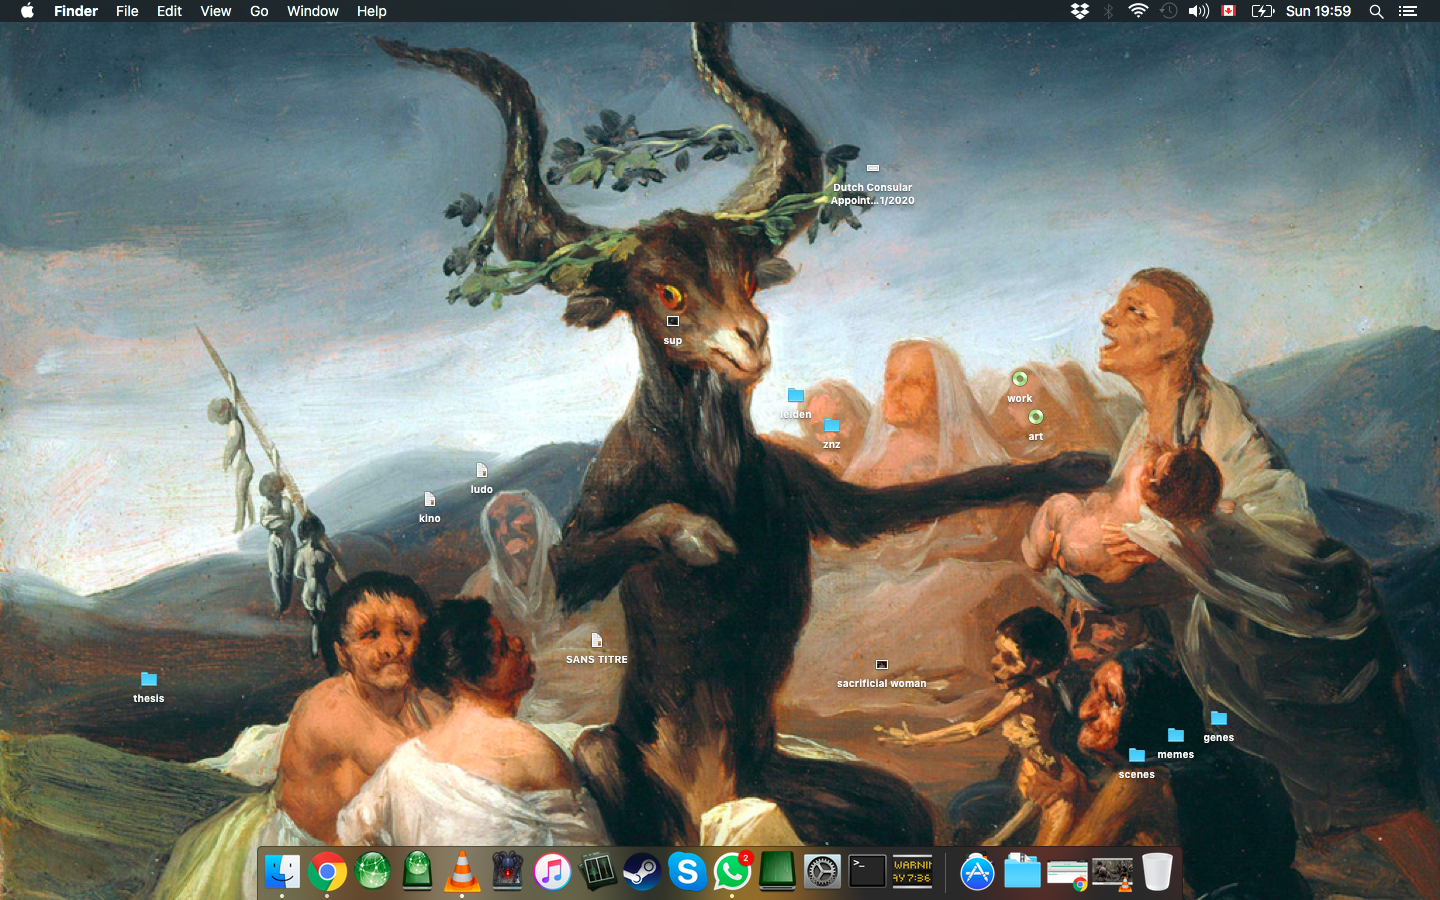The height and width of the screenshot is (900, 1440).
Task: Open the Trash in the Dock
Action: [1157, 872]
